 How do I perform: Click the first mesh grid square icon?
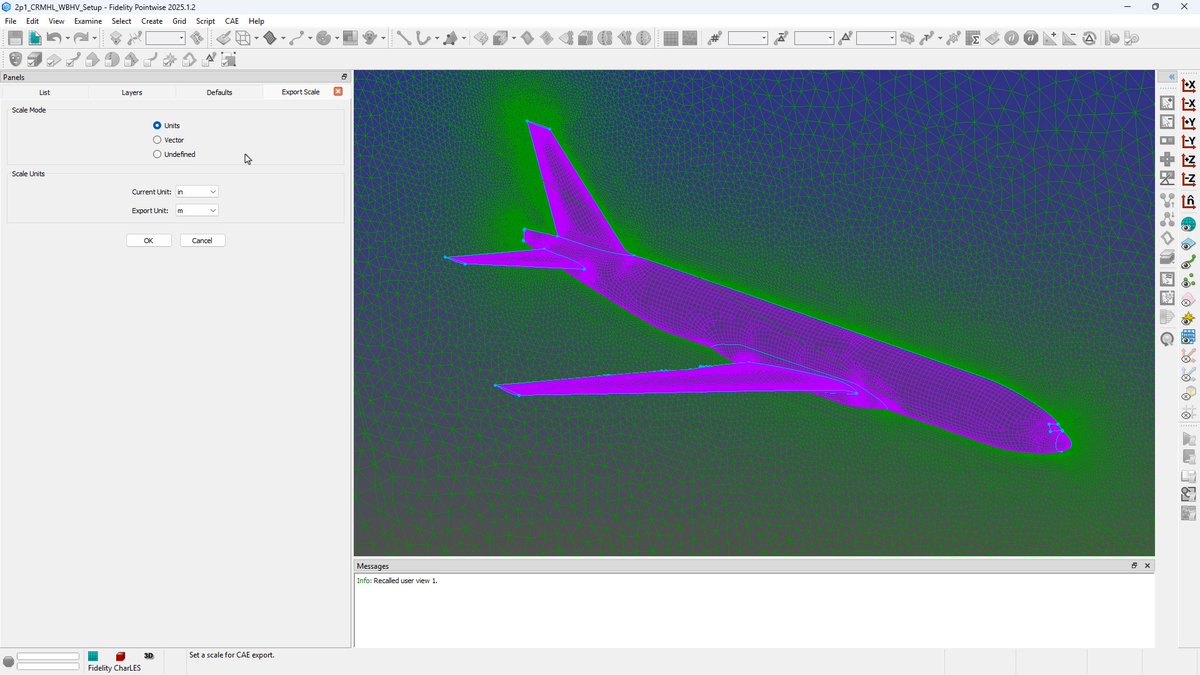coord(671,38)
